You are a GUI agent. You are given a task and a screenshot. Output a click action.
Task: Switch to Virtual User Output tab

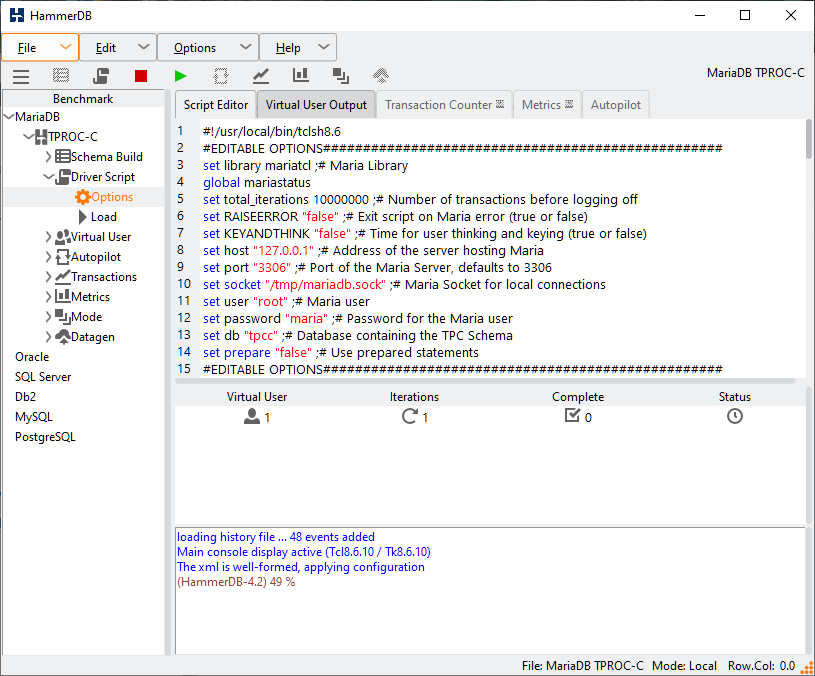coord(316,105)
